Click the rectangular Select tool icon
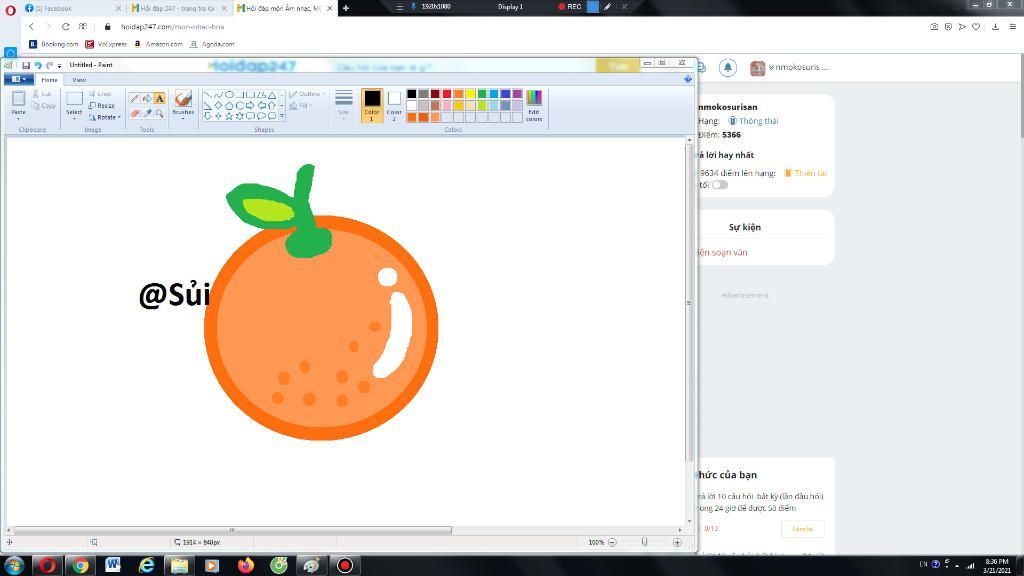 pos(74,99)
